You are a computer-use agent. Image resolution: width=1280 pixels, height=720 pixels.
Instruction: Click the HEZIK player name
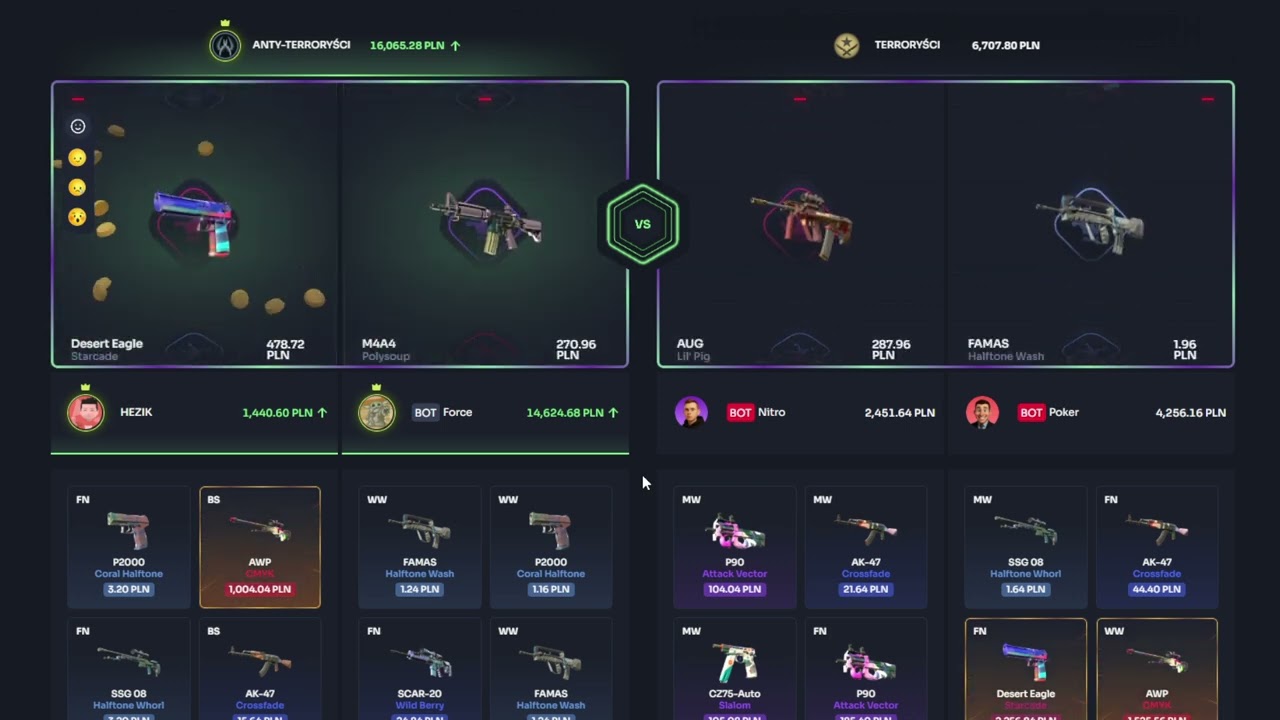tap(136, 412)
